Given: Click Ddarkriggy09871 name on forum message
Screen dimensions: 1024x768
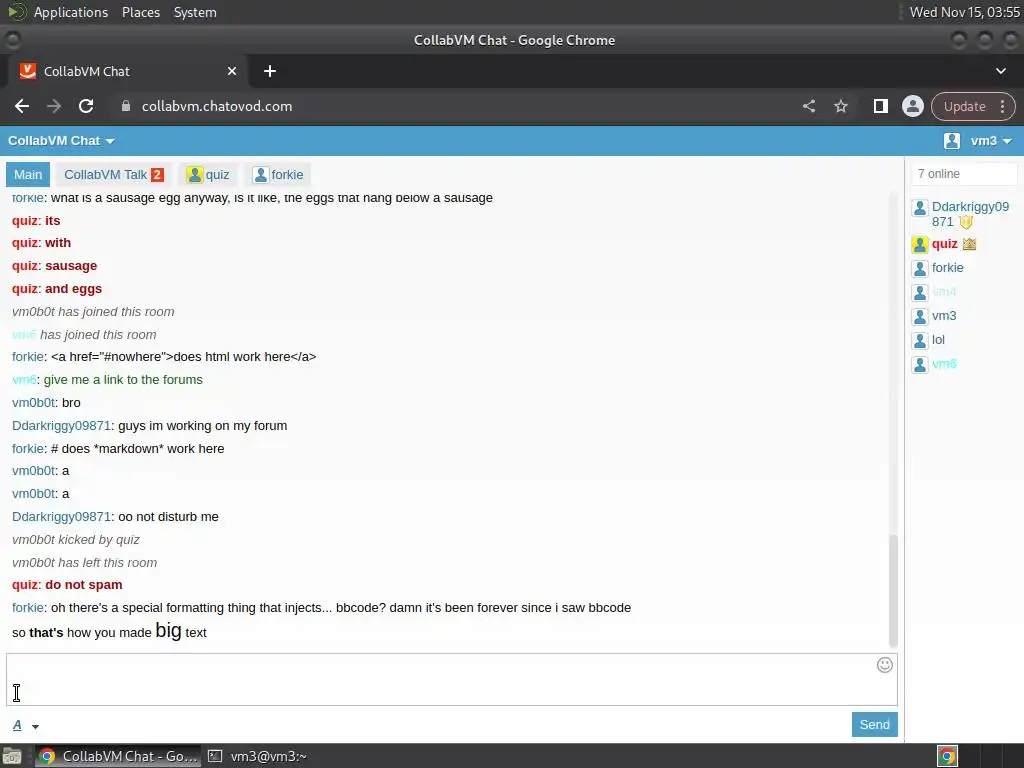Looking at the screenshot, I should [x=61, y=426].
